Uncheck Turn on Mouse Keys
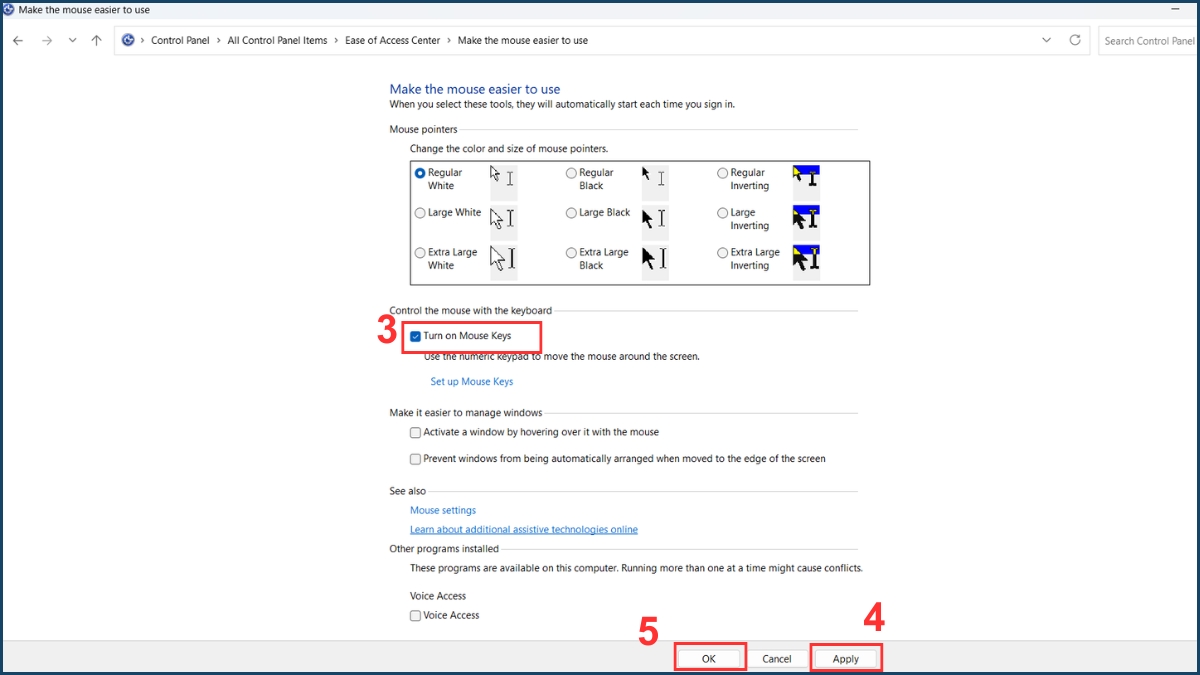Screen dimensions: 1200x675 tap(415, 336)
